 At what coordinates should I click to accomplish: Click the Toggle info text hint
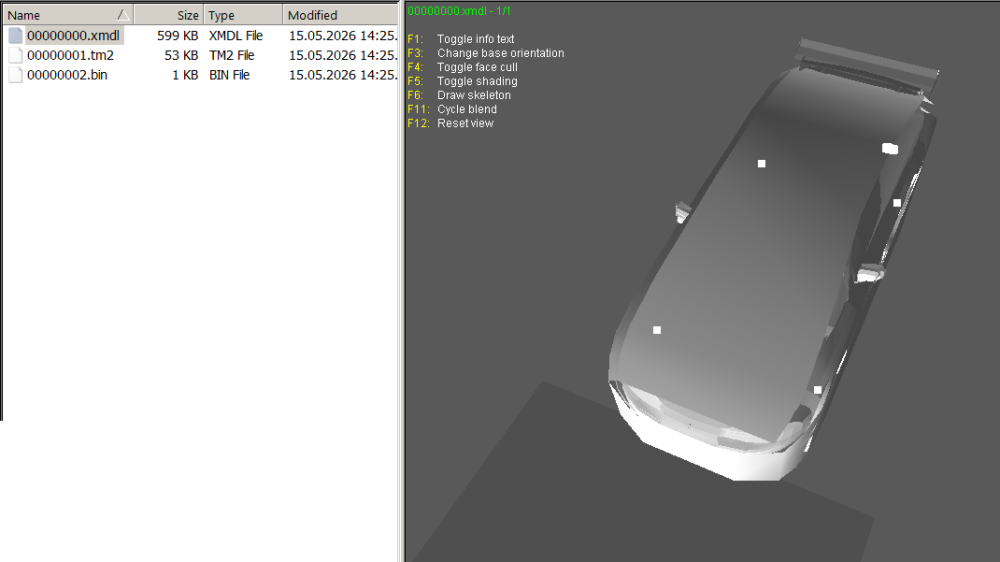pos(475,39)
